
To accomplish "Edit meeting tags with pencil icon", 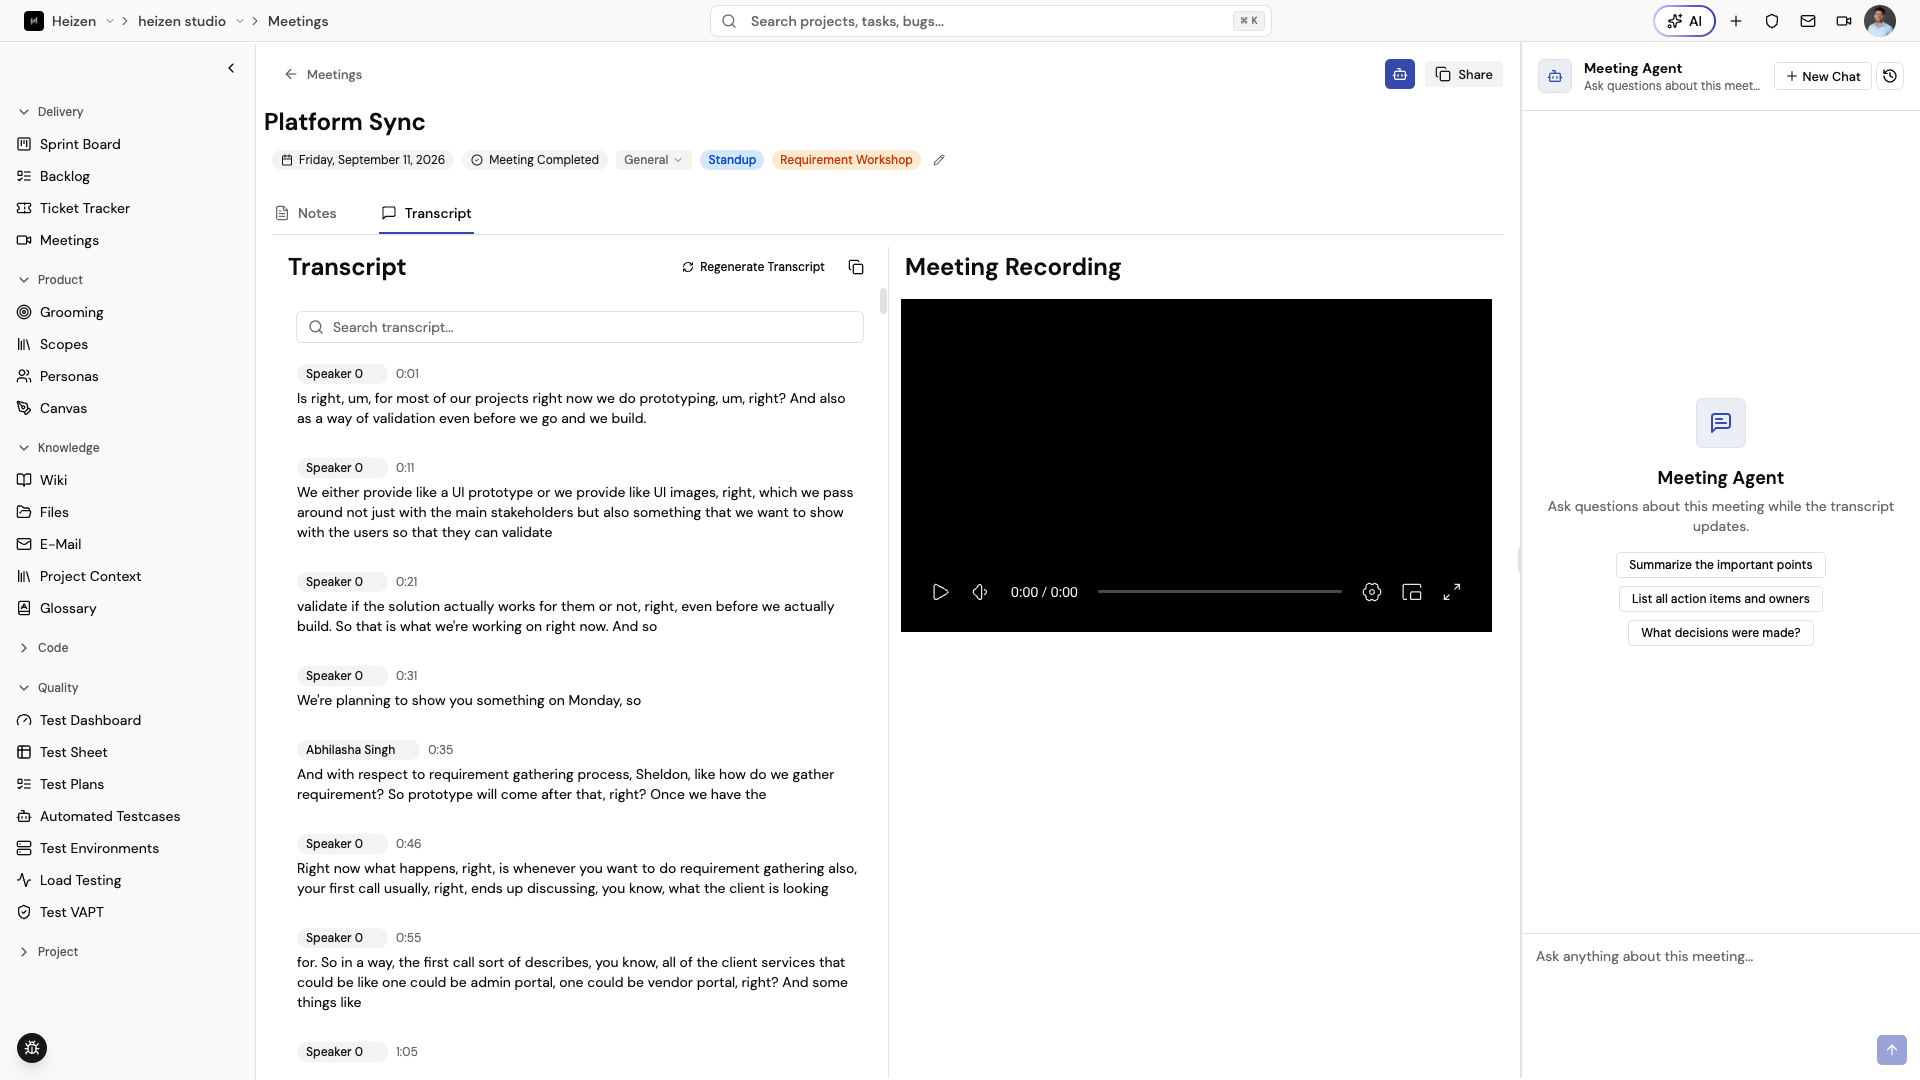I will [x=939, y=160].
